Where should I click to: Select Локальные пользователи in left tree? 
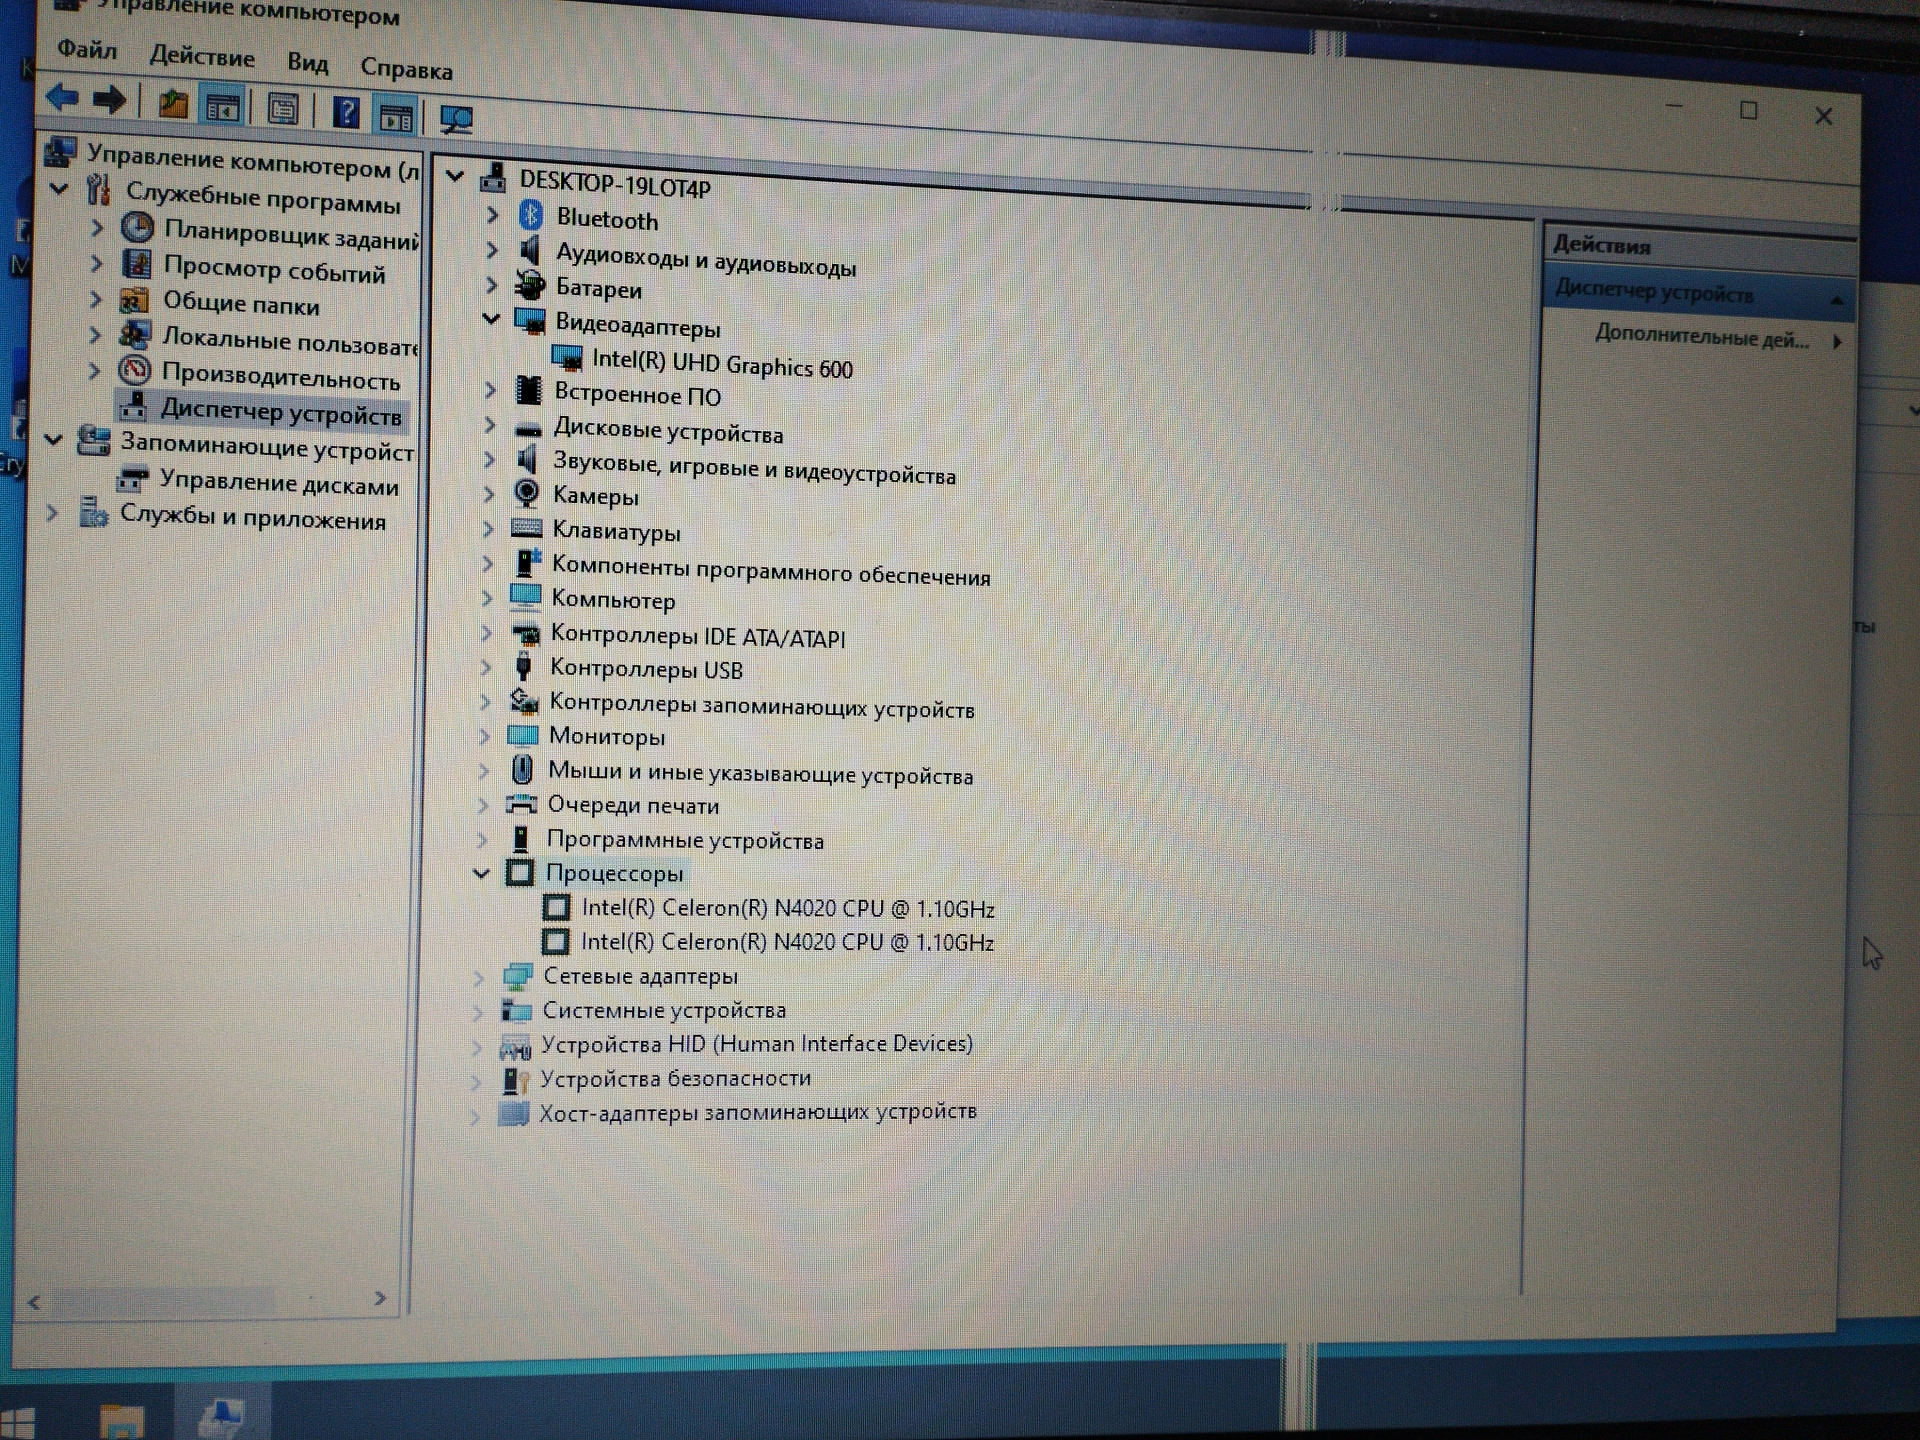pyautogui.click(x=289, y=341)
